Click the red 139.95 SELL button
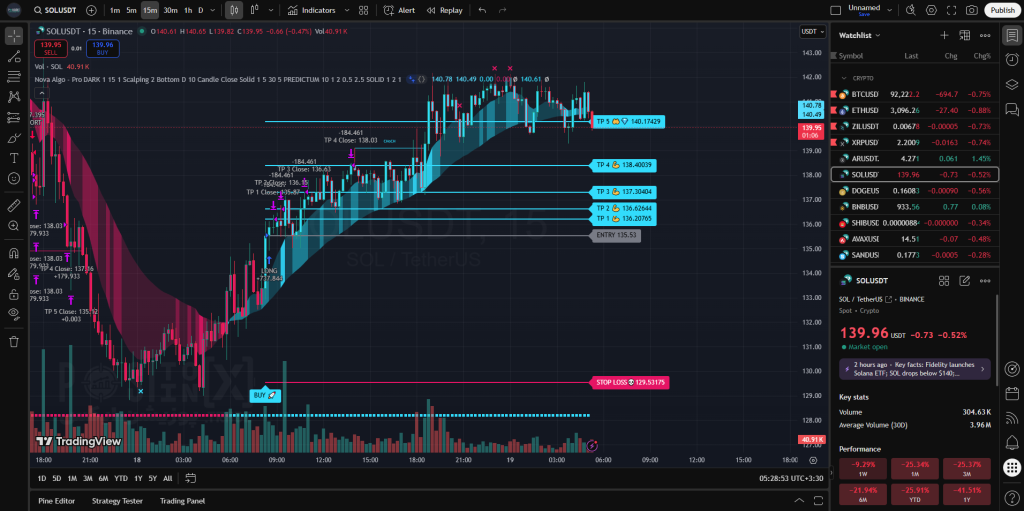Screen dimensions: 1024x511 click(50, 48)
